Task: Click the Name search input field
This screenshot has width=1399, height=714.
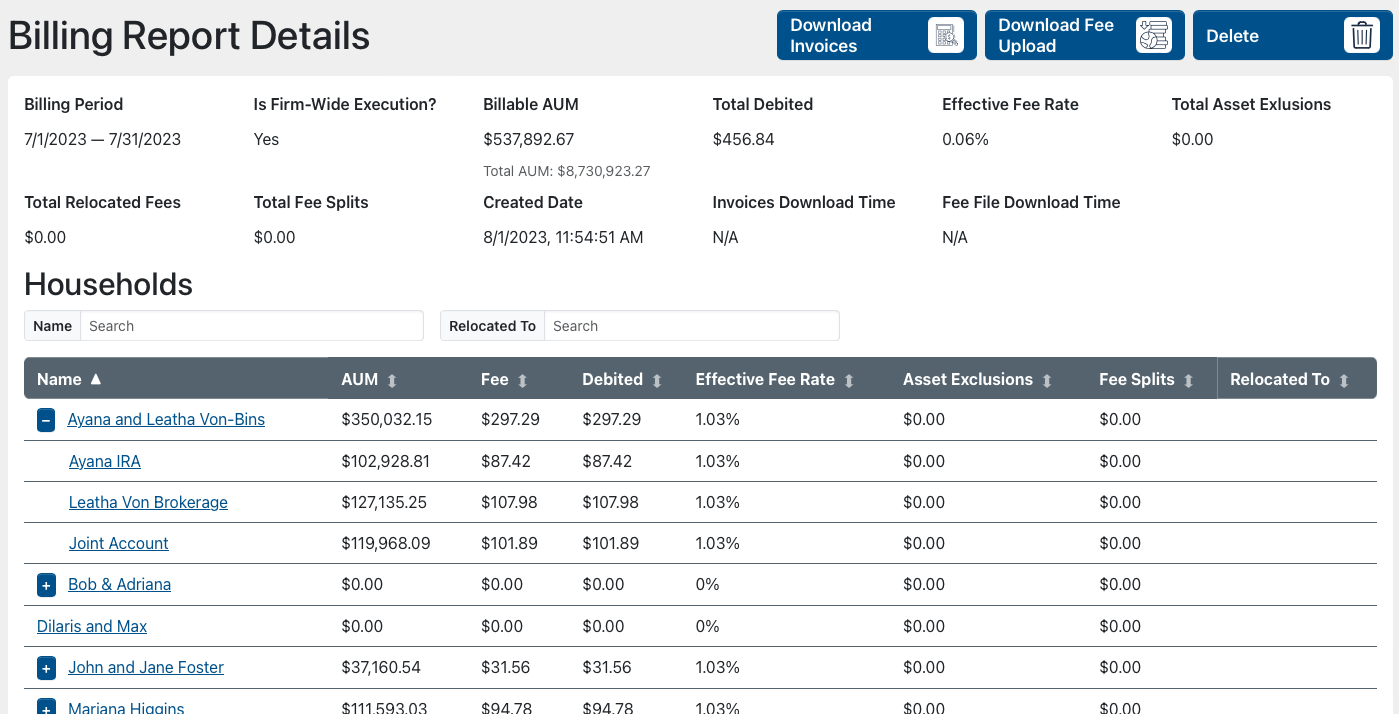Action: [x=250, y=325]
